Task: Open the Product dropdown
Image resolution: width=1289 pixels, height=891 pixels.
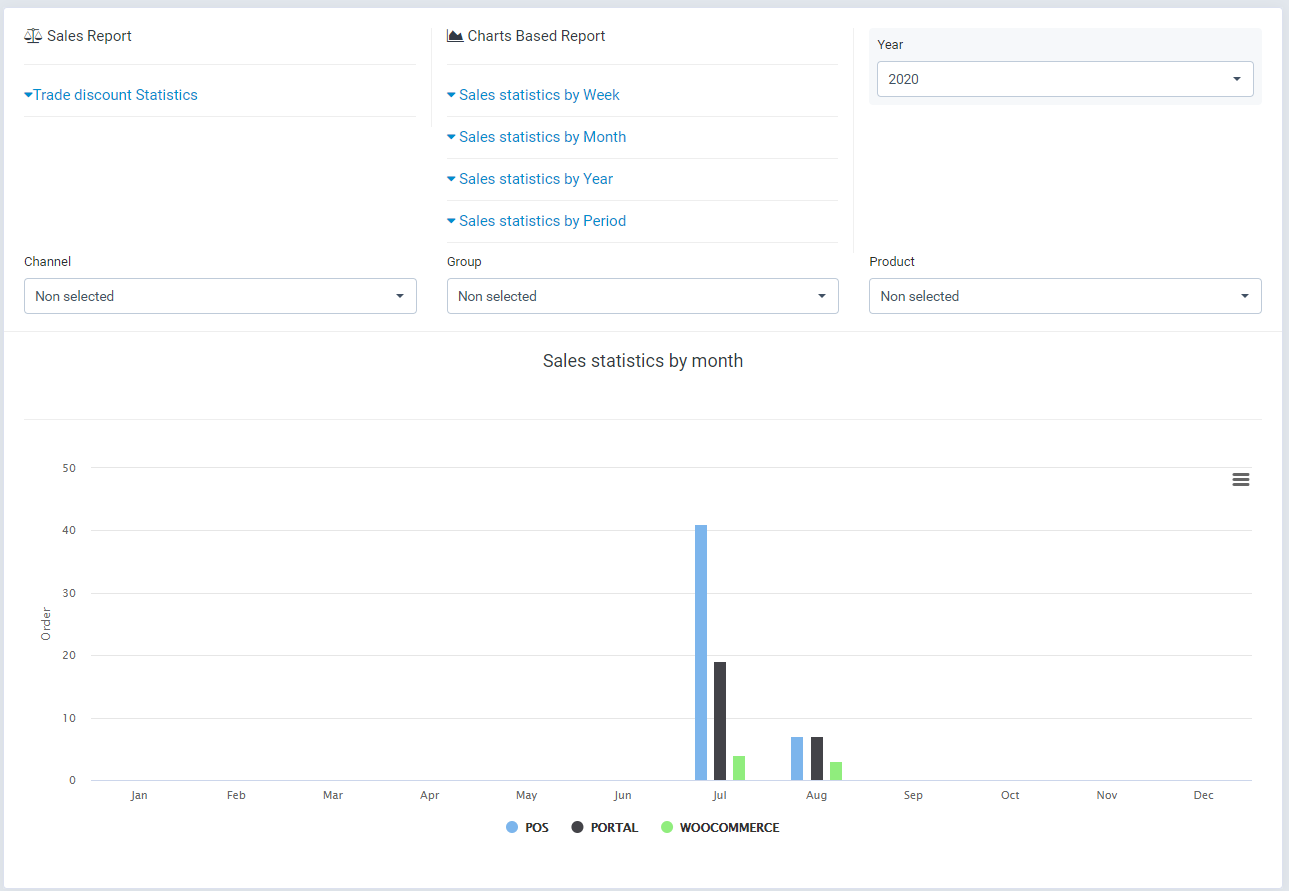Action: (x=1064, y=296)
